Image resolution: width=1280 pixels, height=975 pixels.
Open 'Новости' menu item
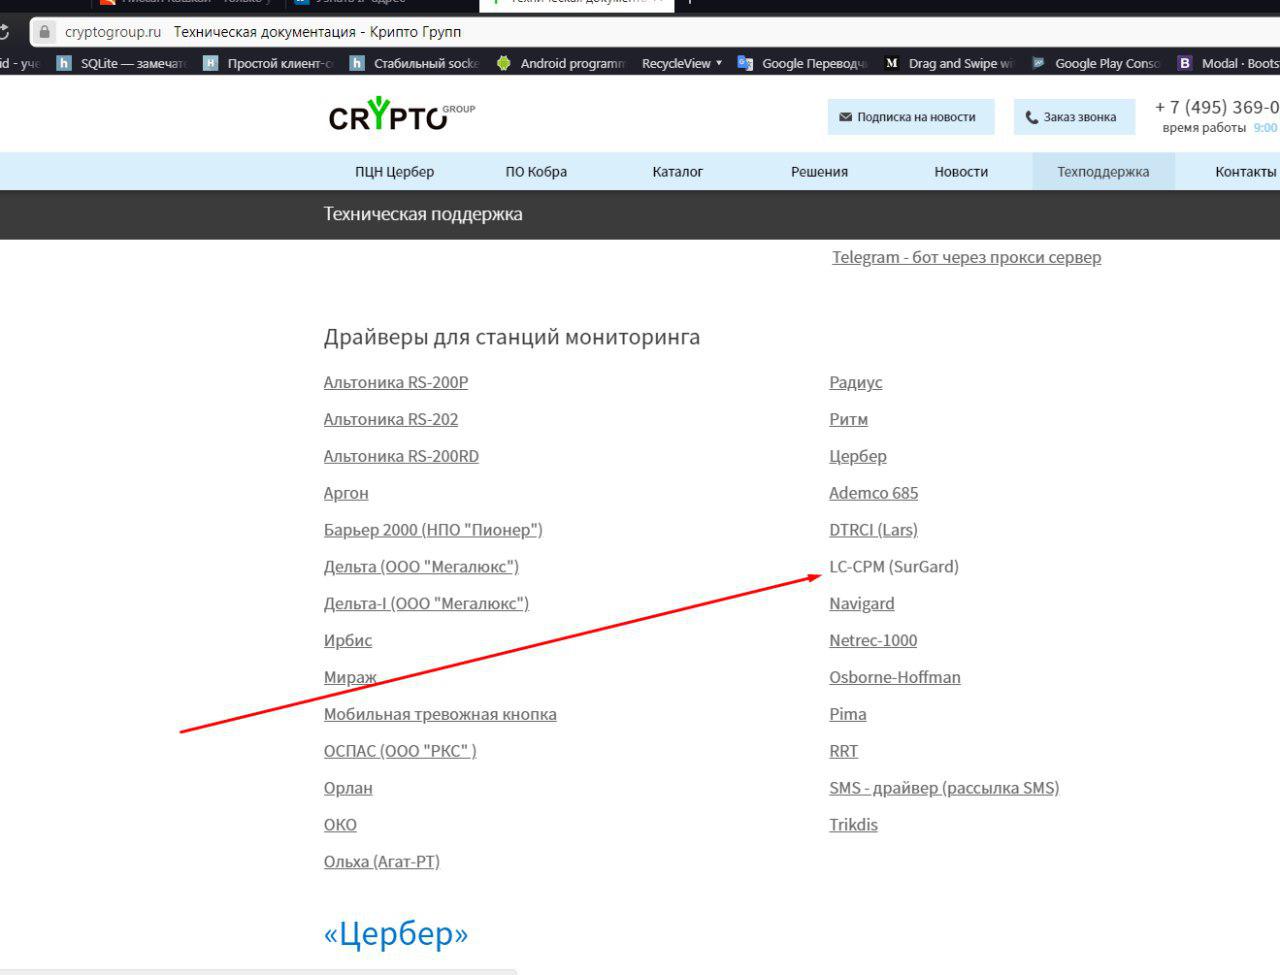pos(961,171)
